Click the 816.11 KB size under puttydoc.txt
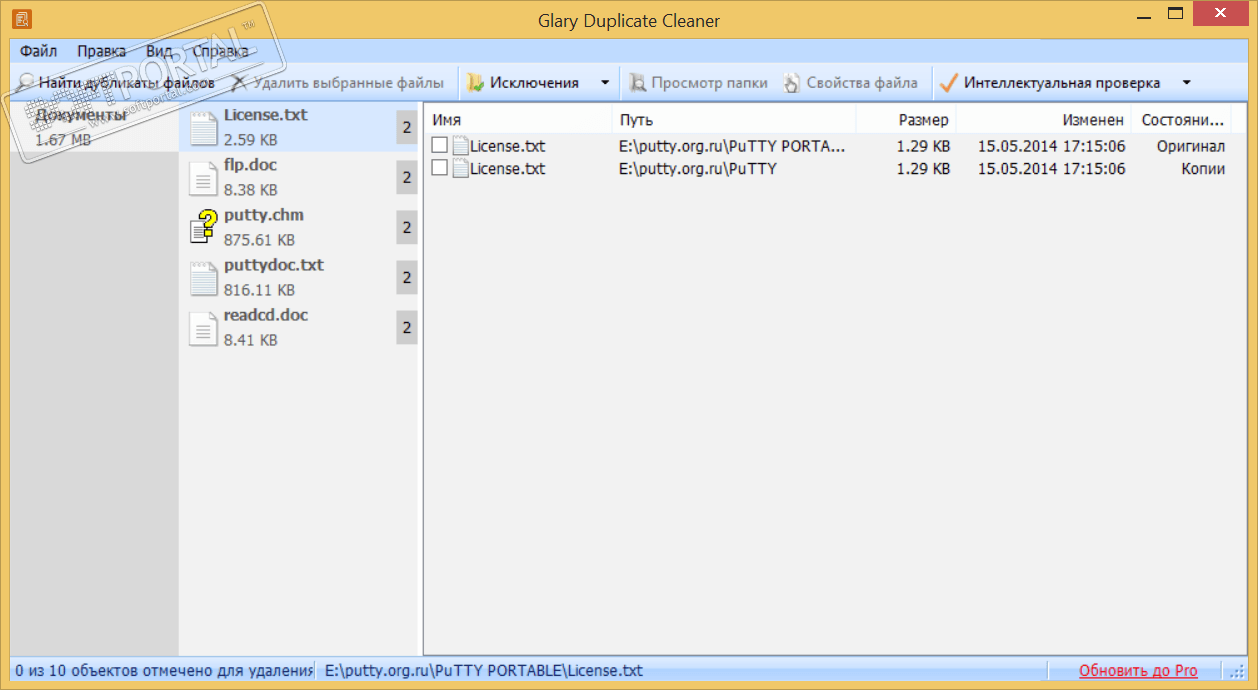1258x690 pixels. 260,290
